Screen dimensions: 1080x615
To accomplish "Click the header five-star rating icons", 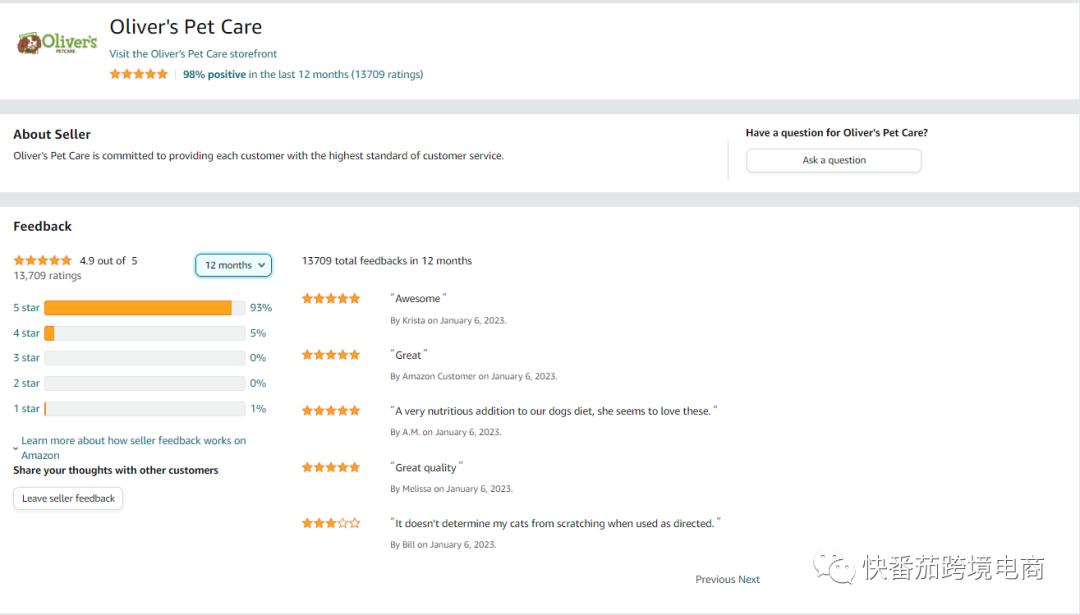I will pos(139,74).
